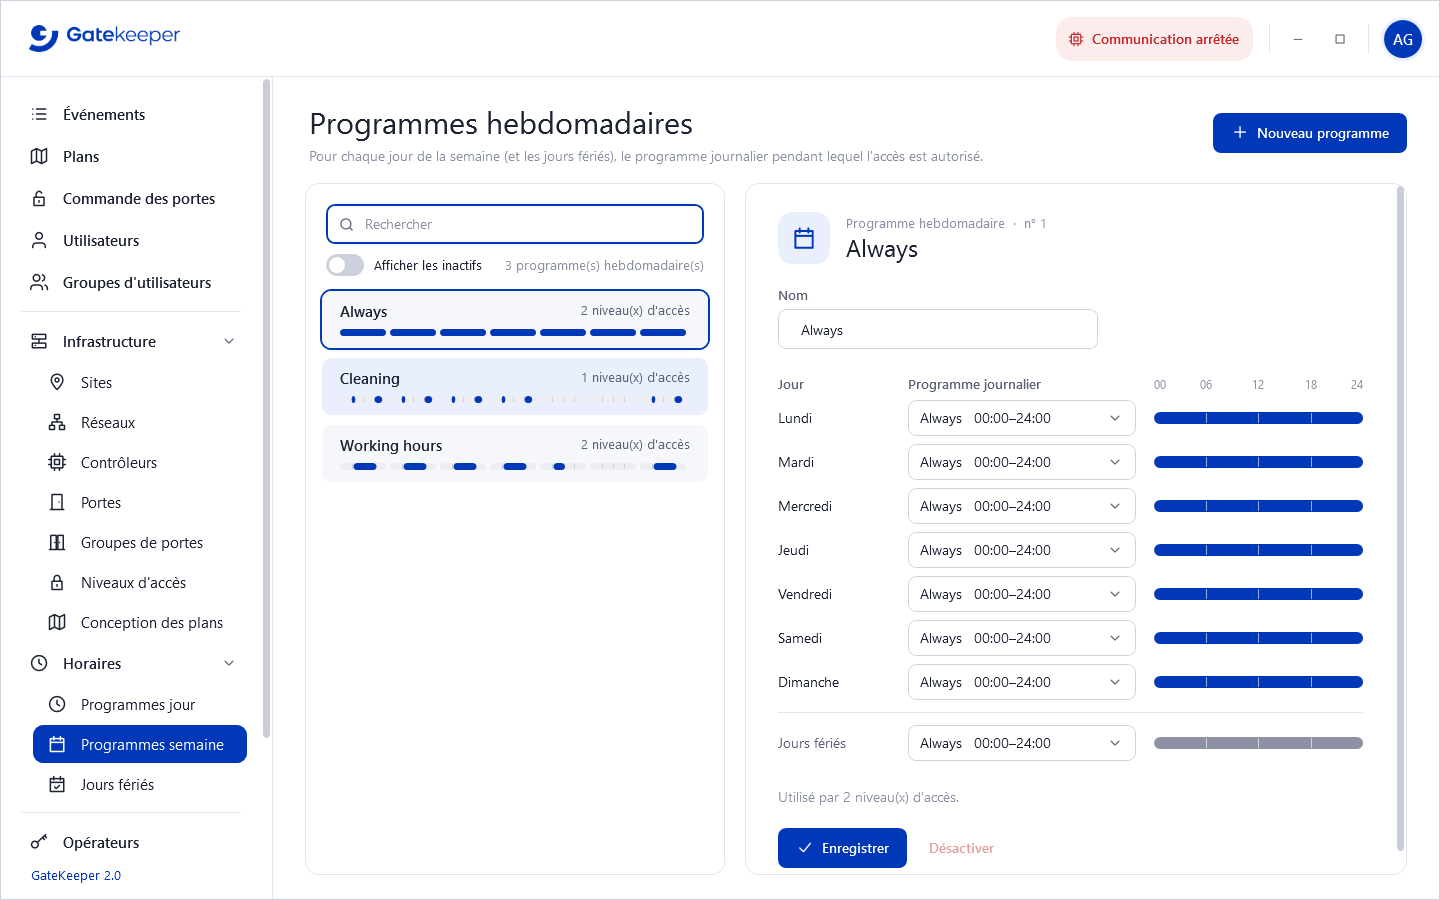Screen dimensions: 1440x900
Task: Open the Jours fériés programme dropdown
Action: click(x=1022, y=743)
